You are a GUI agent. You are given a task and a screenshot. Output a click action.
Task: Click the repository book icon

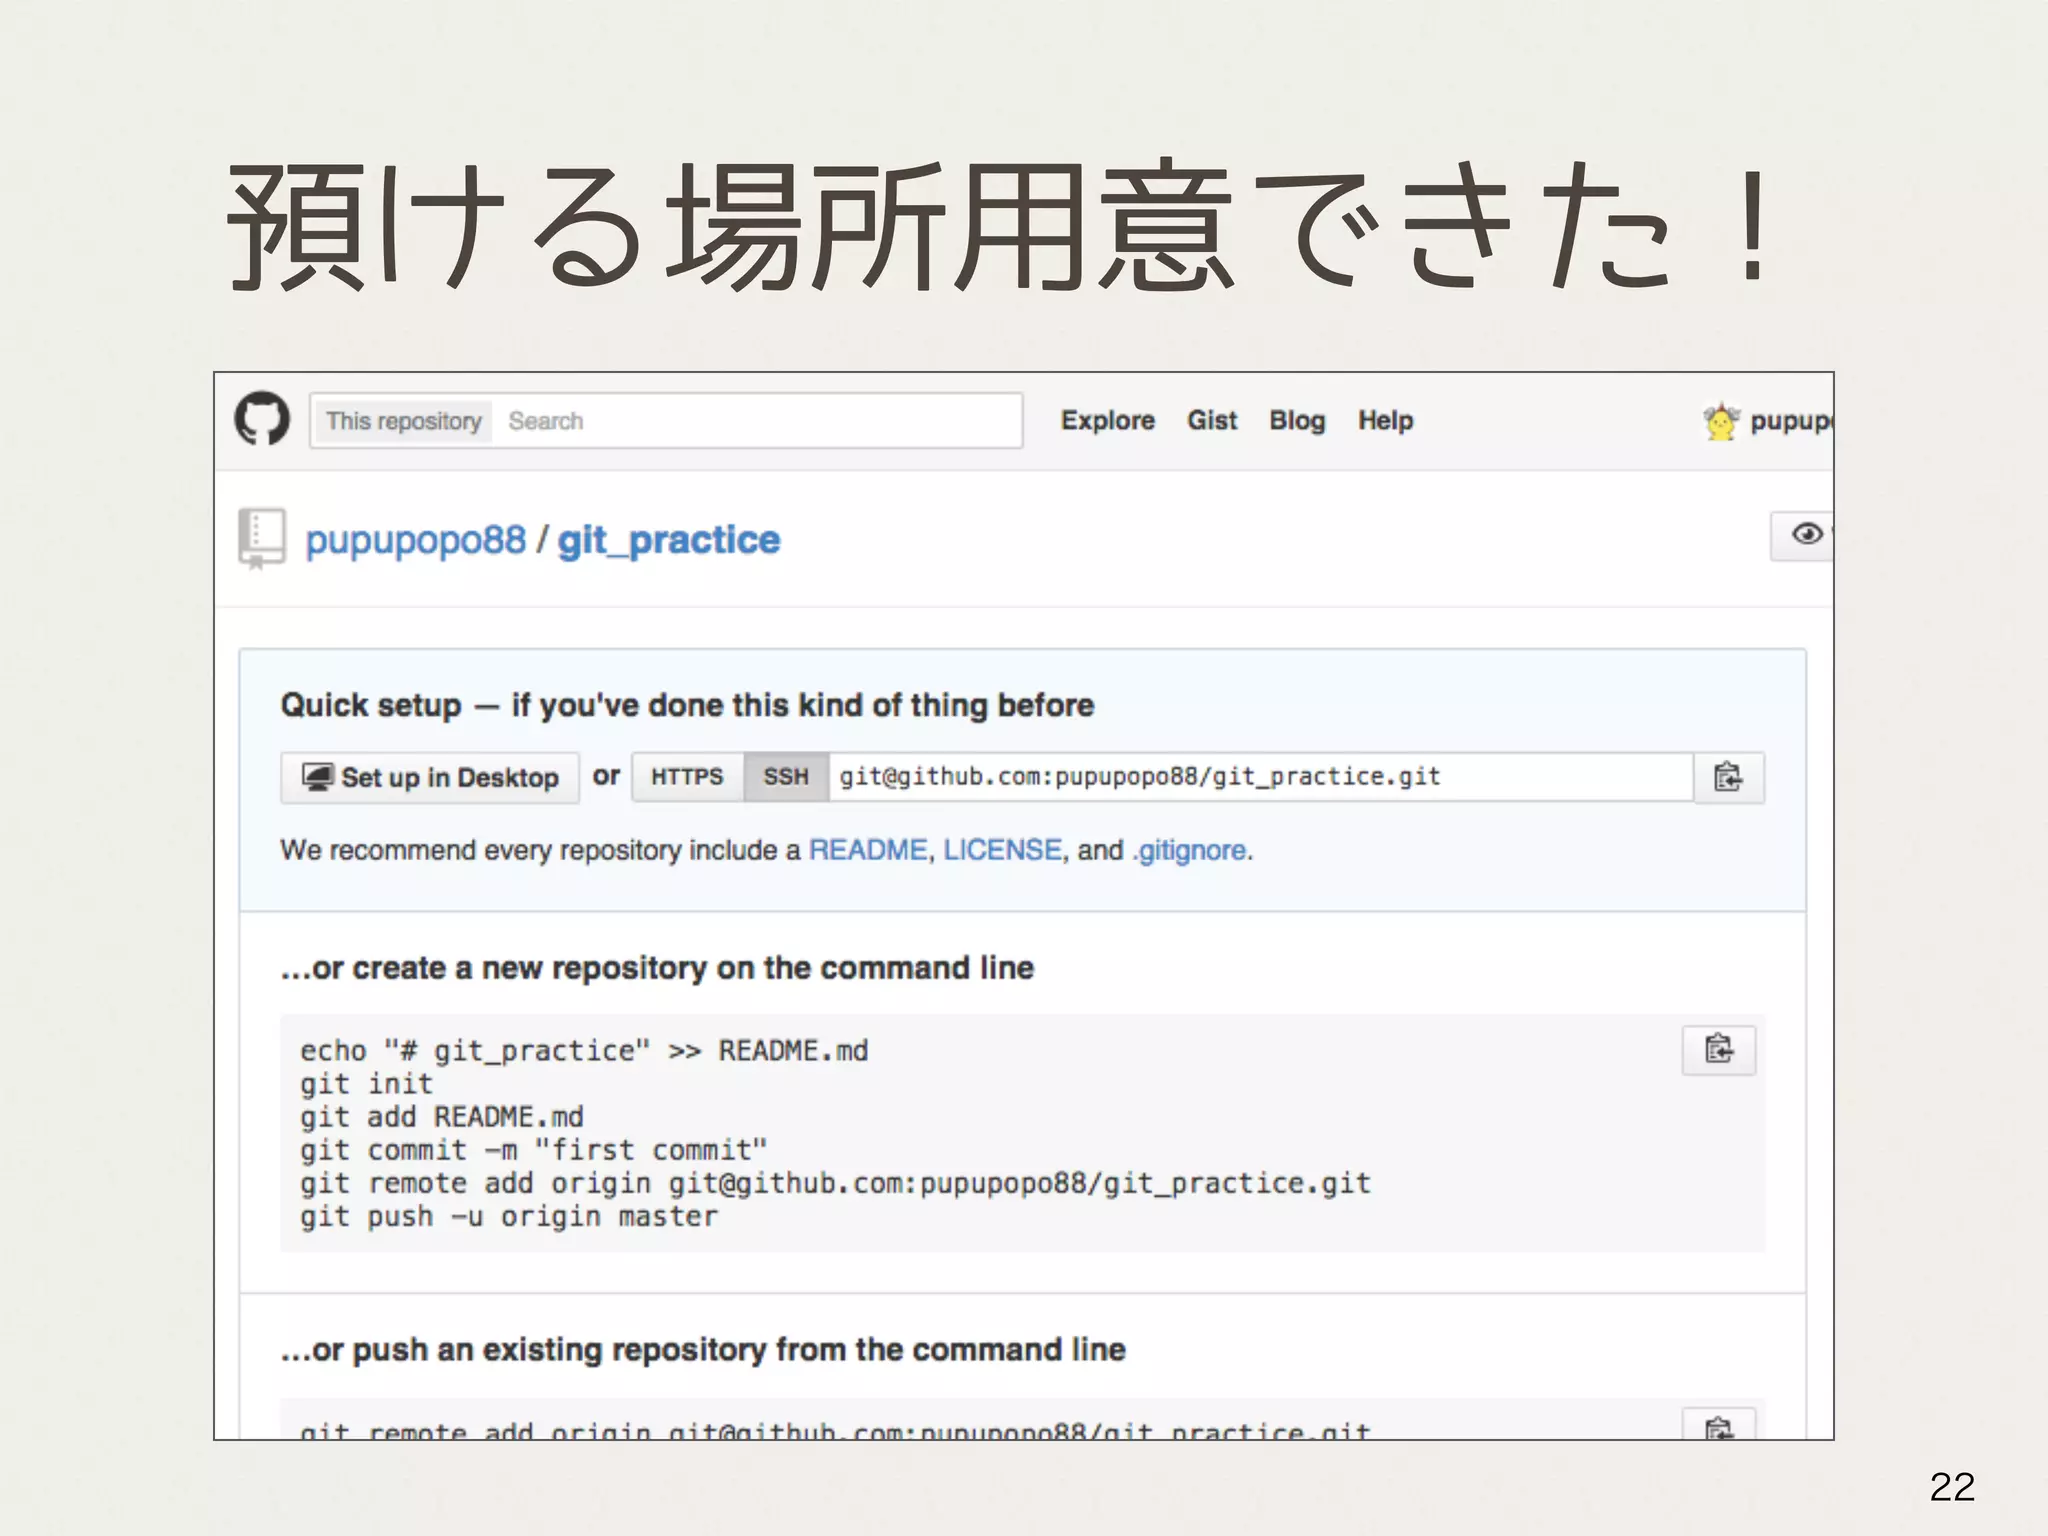[x=262, y=537]
